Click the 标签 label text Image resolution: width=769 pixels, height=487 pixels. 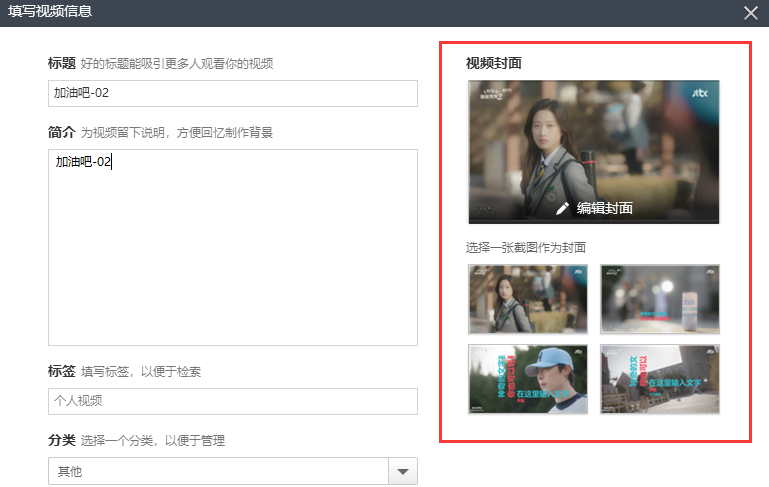(62, 371)
